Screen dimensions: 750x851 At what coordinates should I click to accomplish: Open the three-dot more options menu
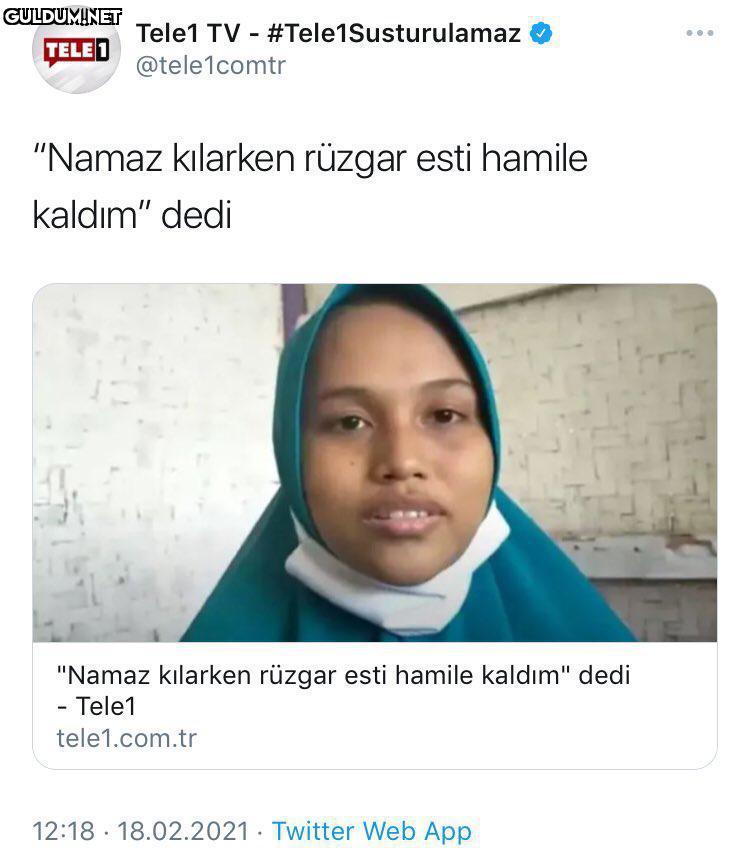pyautogui.click(x=700, y=33)
